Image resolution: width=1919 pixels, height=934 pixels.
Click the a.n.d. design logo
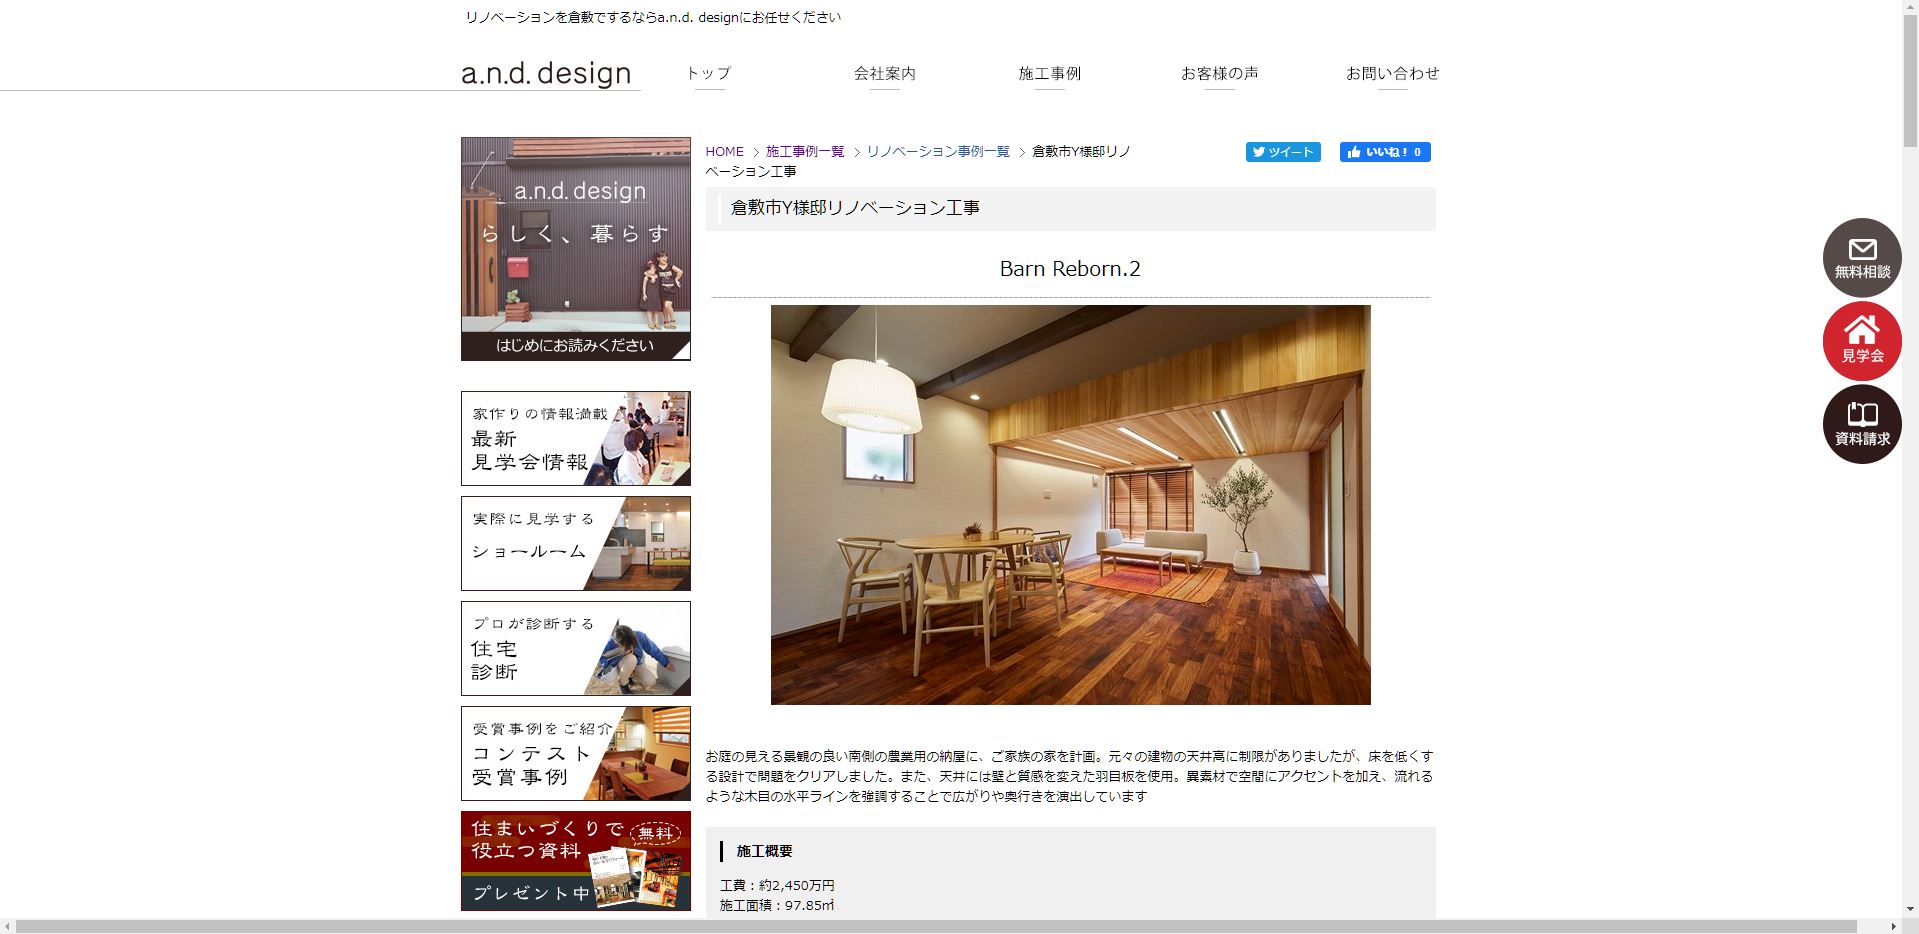click(547, 73)
